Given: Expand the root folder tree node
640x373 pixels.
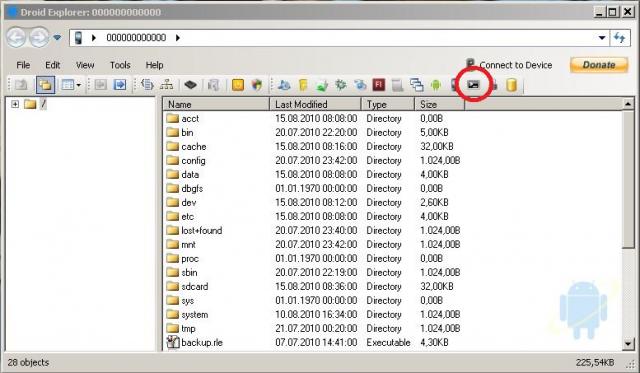Looking at the screenshot, I should 15,104.
